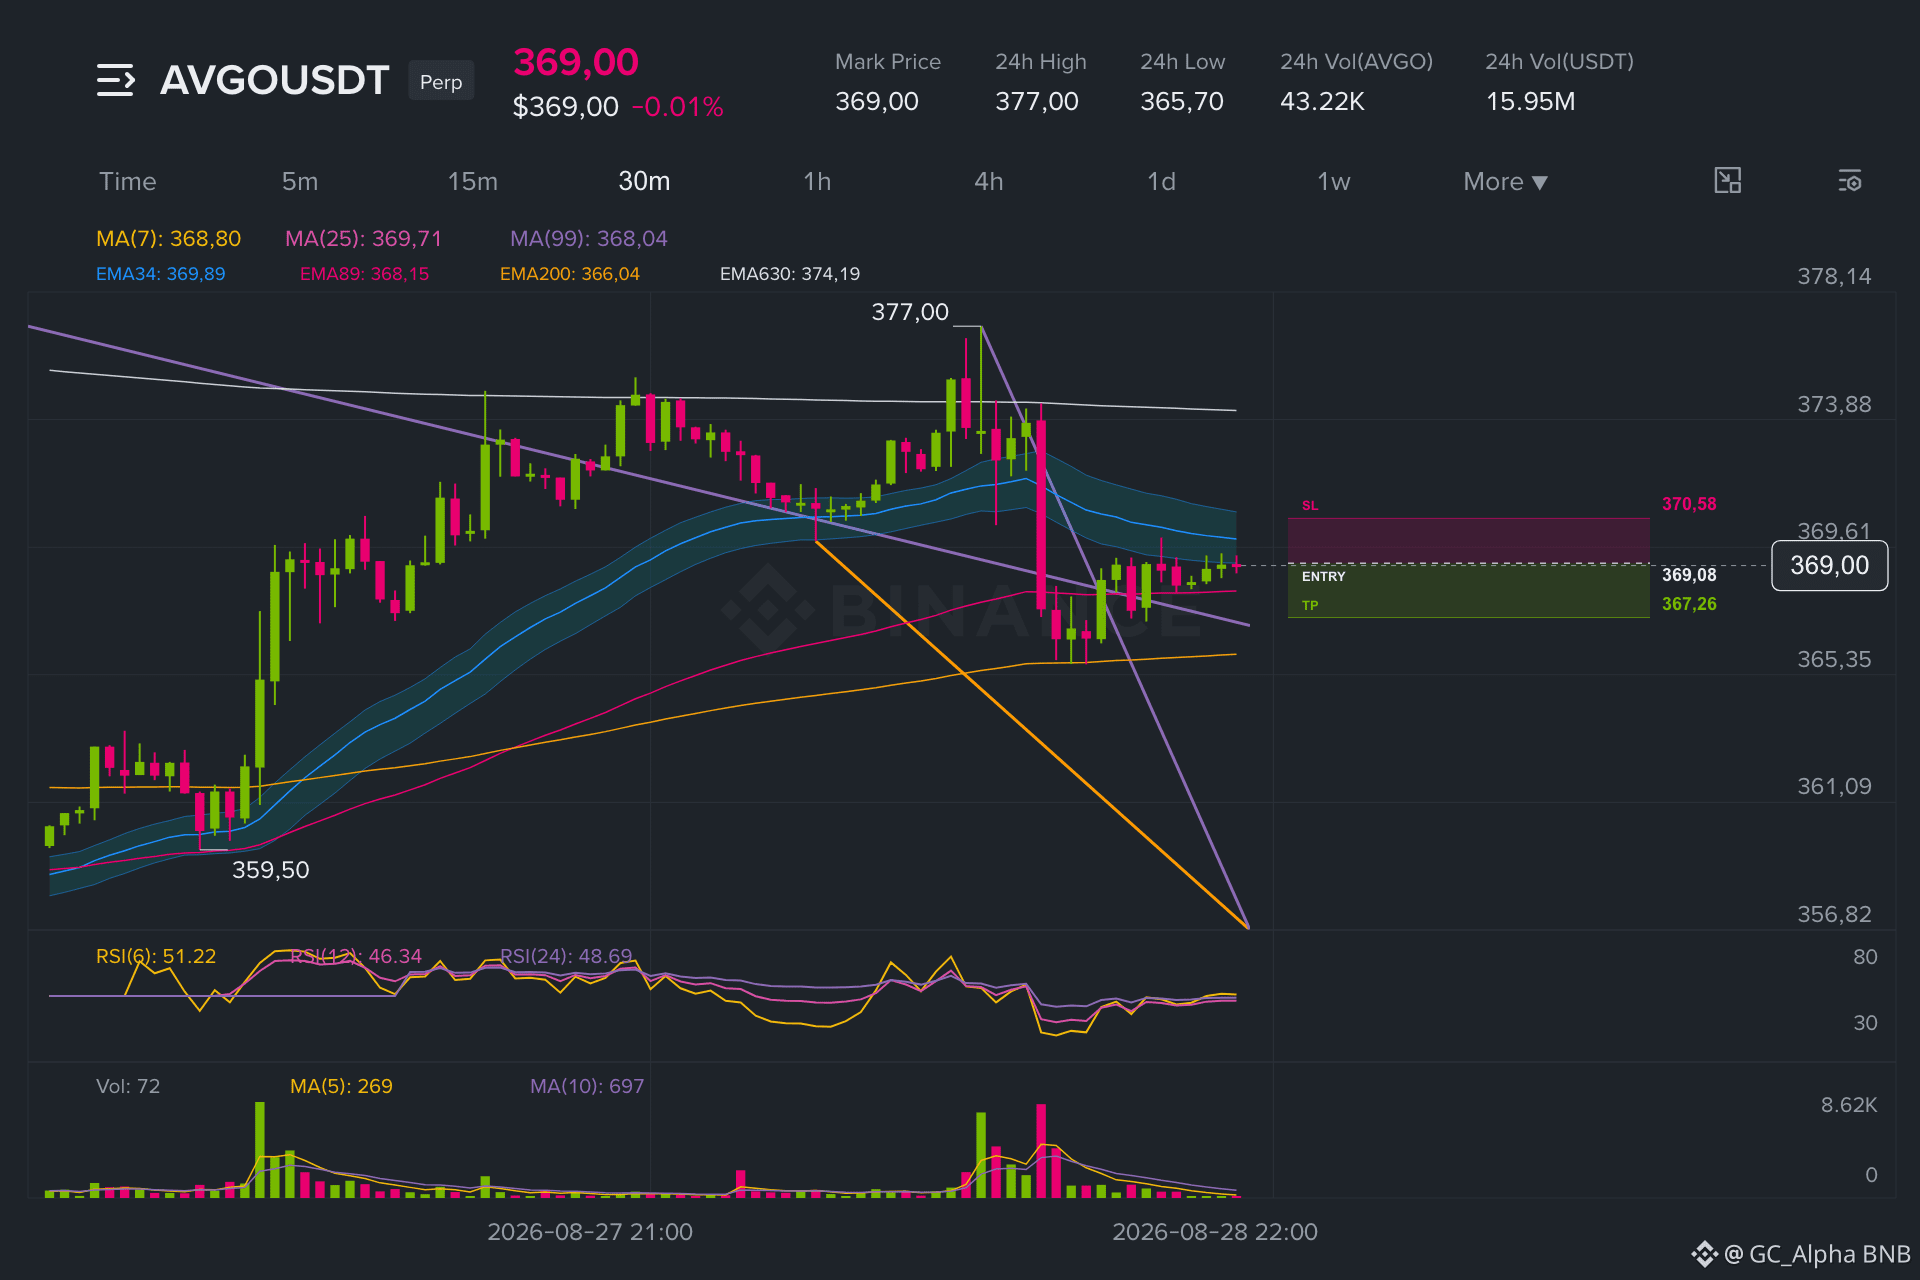Click the large last price 369,00
Image resolution: width=1920 pixels, height=1280 pixels.
(576, 62)
